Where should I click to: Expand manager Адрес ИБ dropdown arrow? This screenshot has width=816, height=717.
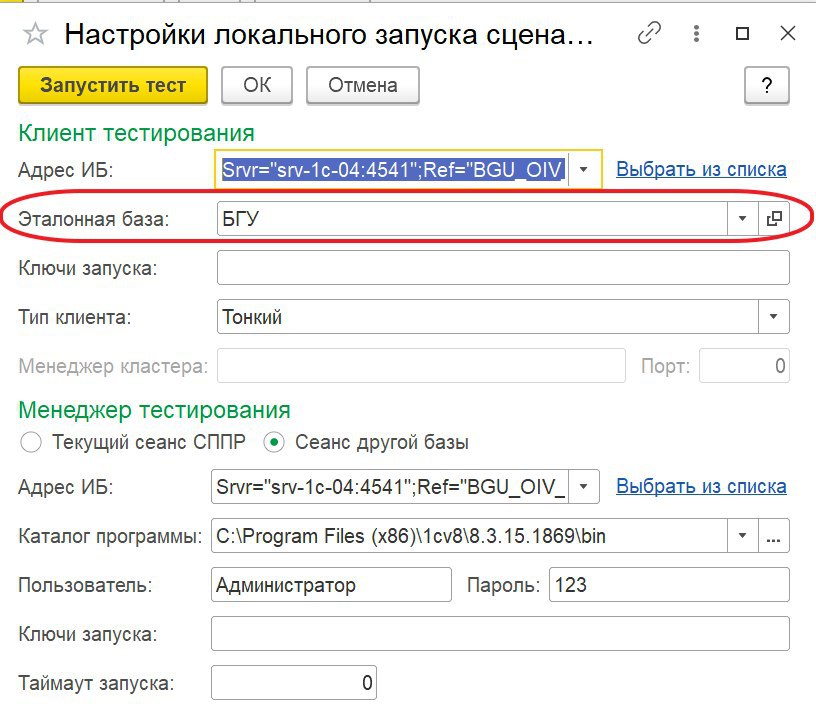[x=584, y=486]
